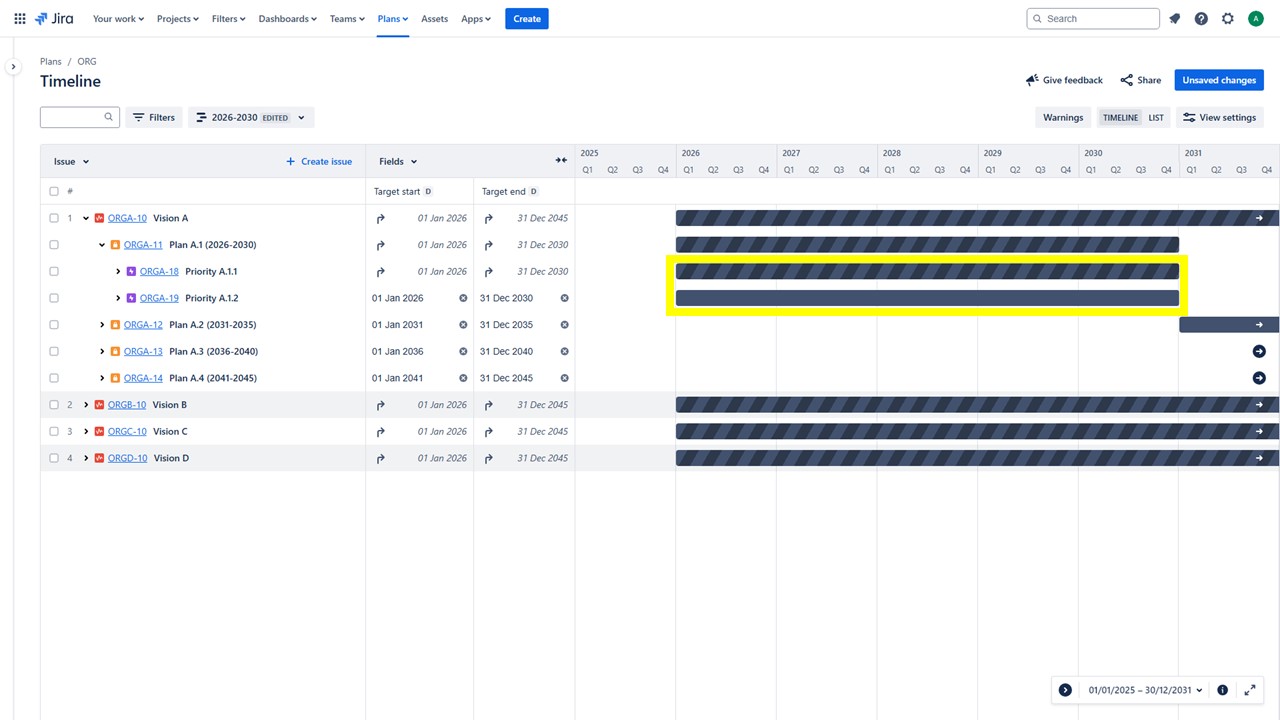Open the Projects menu
Screen dimensions: 1280x720
[x=178, y=19]
